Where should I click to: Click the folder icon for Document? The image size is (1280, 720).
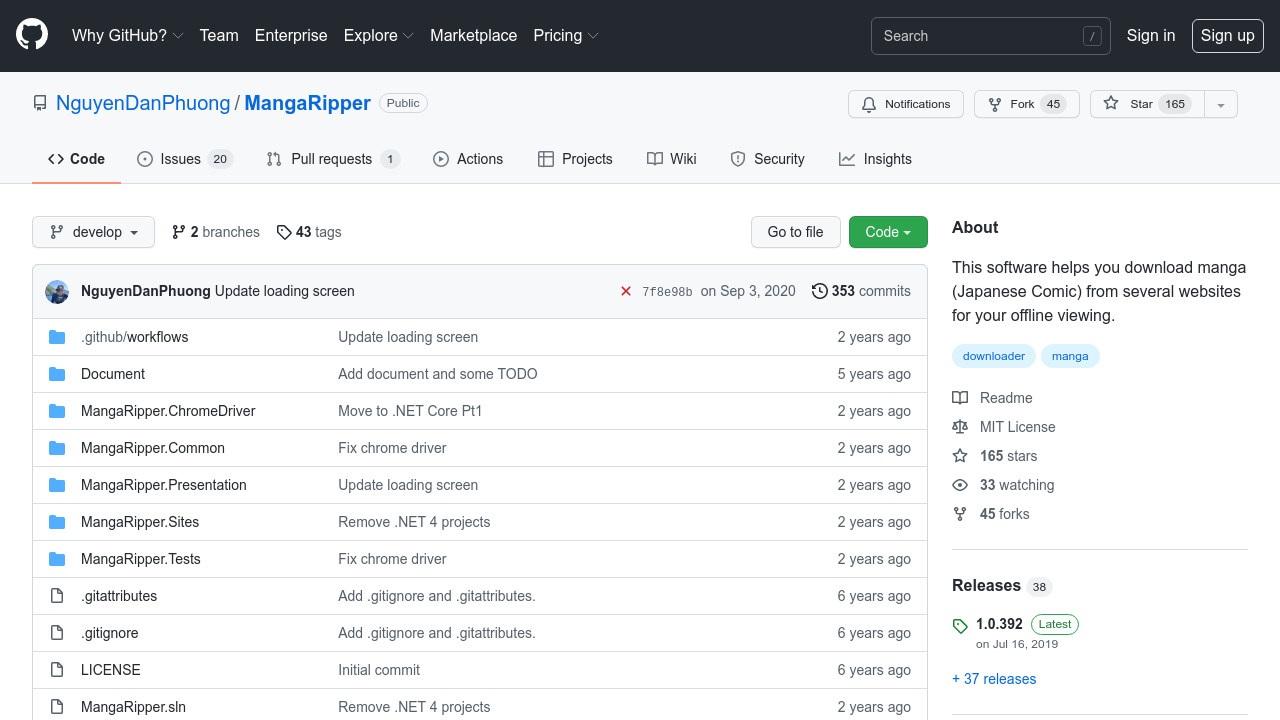57,374
